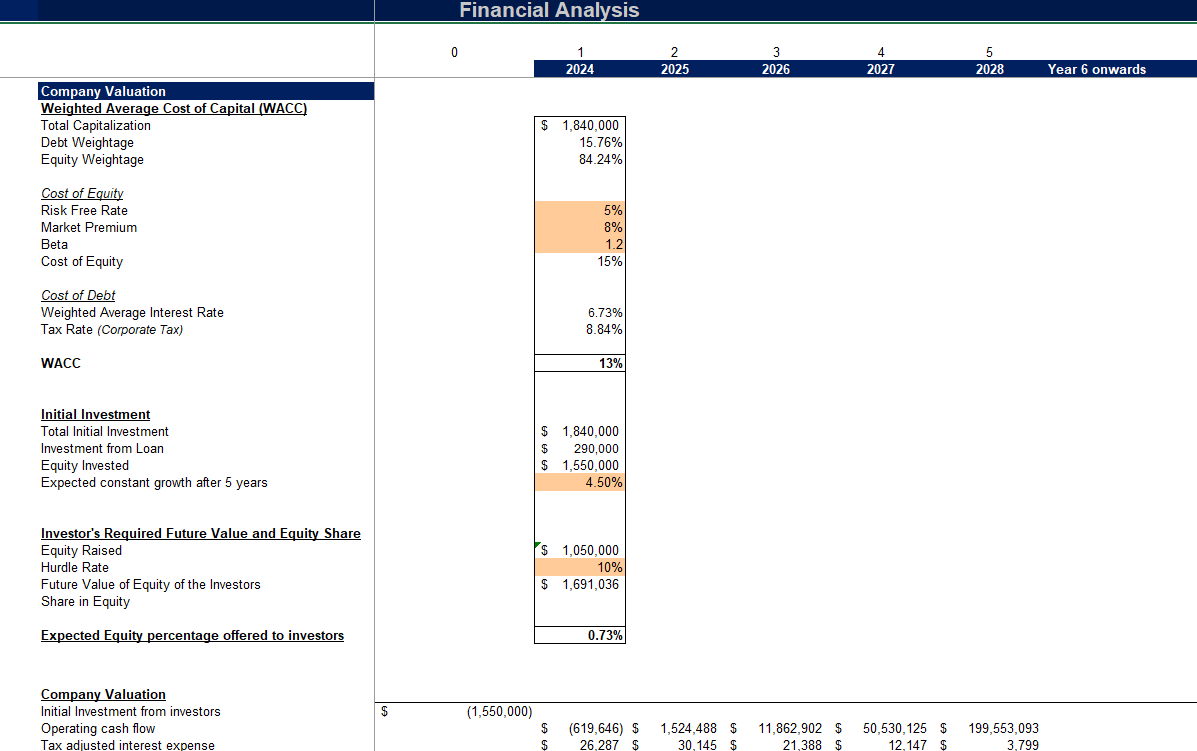Select the Share in Equity row label
This screenshot has width=1197, height=751.
point(85,601)
